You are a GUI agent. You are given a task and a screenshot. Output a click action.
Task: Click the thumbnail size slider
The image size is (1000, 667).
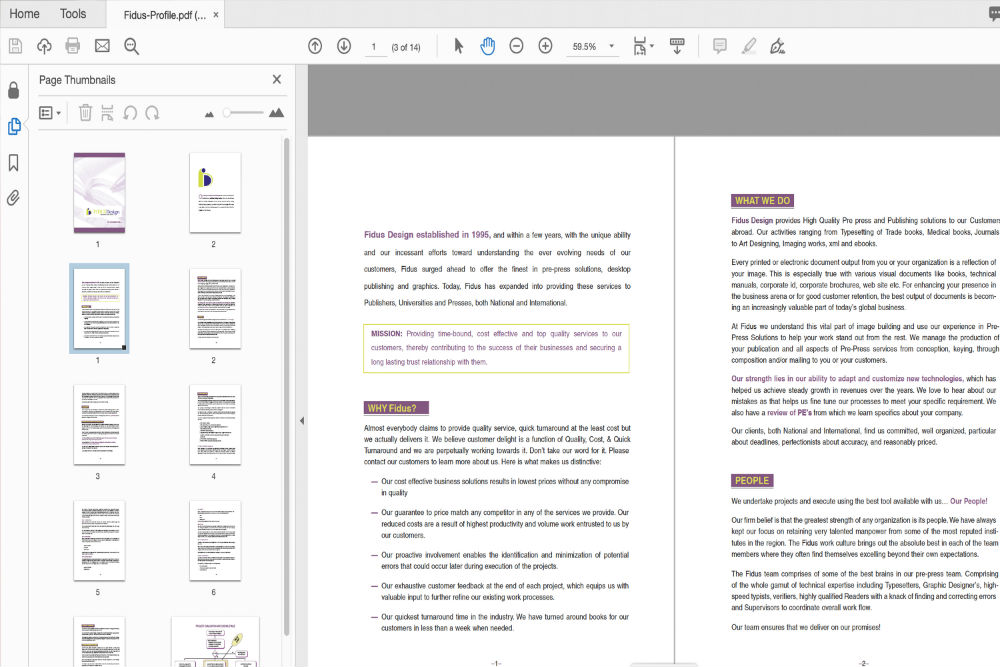click(x=245, y=113)
